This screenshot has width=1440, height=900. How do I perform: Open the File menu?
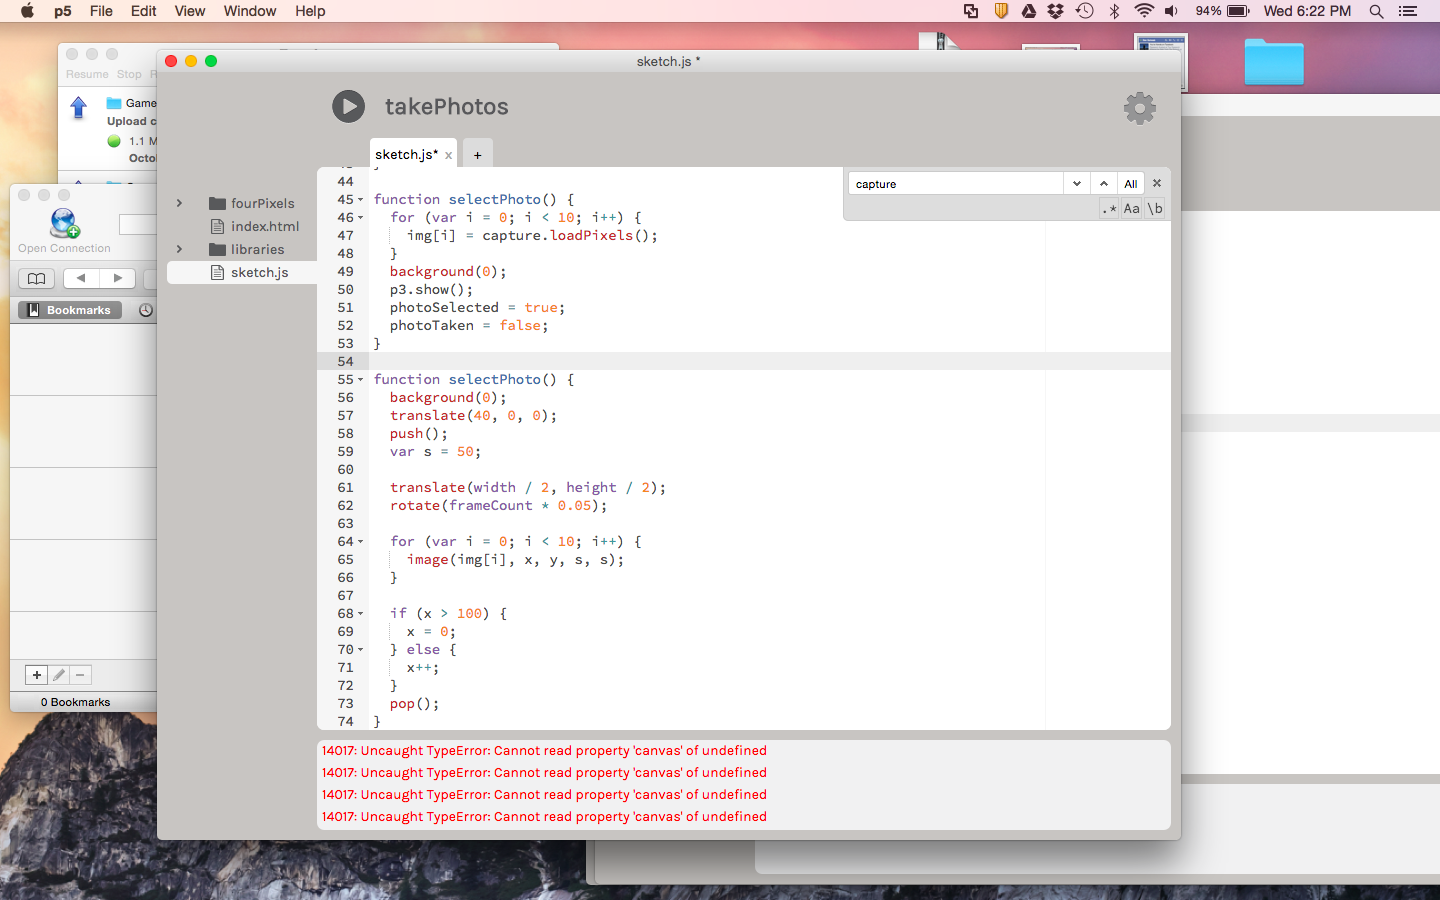point(101,11)
